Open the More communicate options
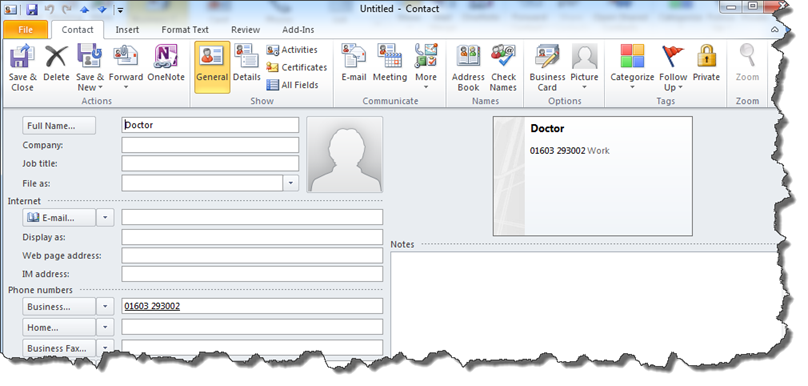The image size is (808, 386). 426,68
